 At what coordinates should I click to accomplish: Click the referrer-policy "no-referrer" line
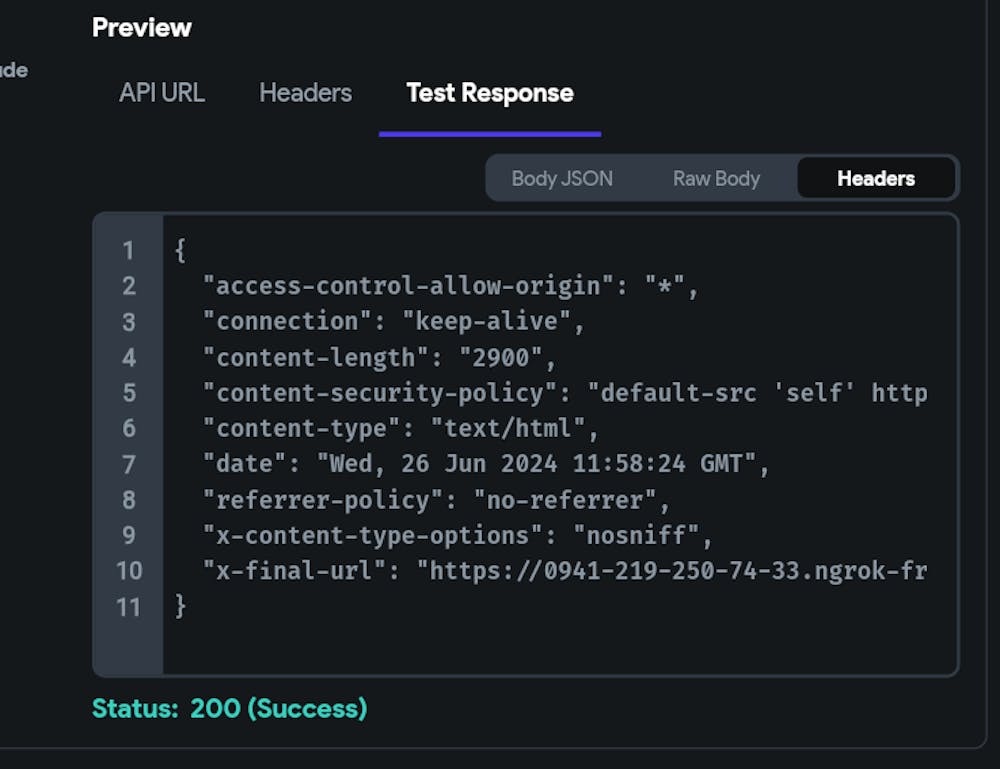(436, 500)
